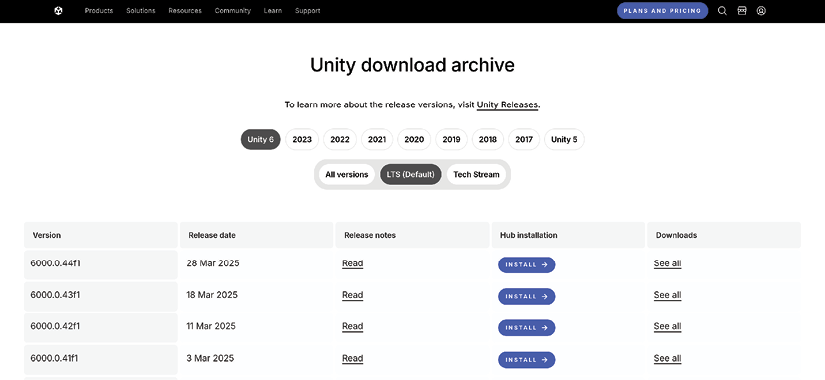Click the 11 Mar 2025 release date
The image size is (825, 380).
tap(211, 326)
